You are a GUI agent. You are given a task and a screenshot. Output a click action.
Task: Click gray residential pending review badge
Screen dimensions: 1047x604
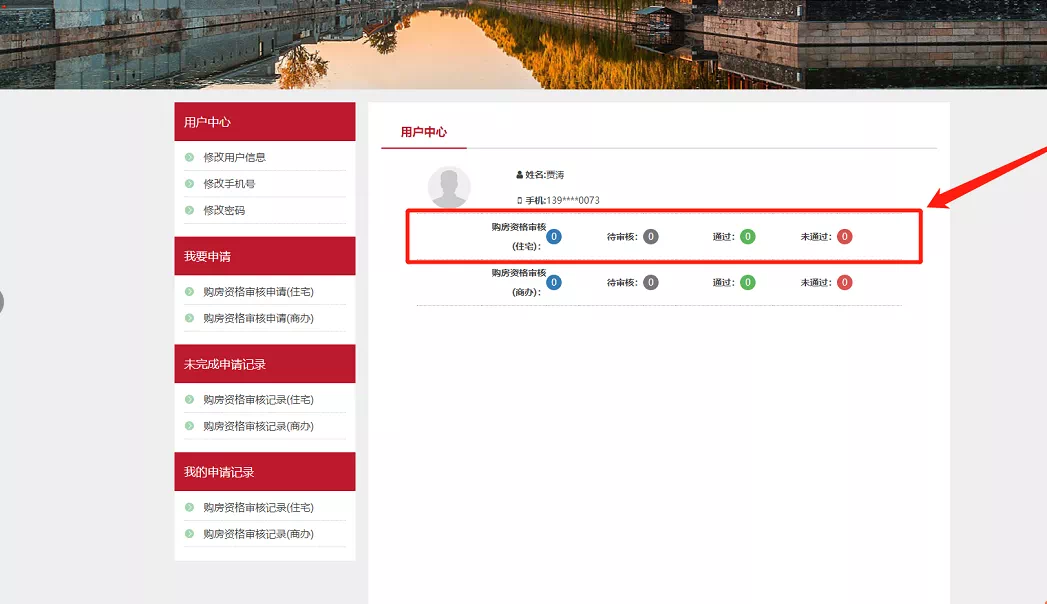point(651,237)
